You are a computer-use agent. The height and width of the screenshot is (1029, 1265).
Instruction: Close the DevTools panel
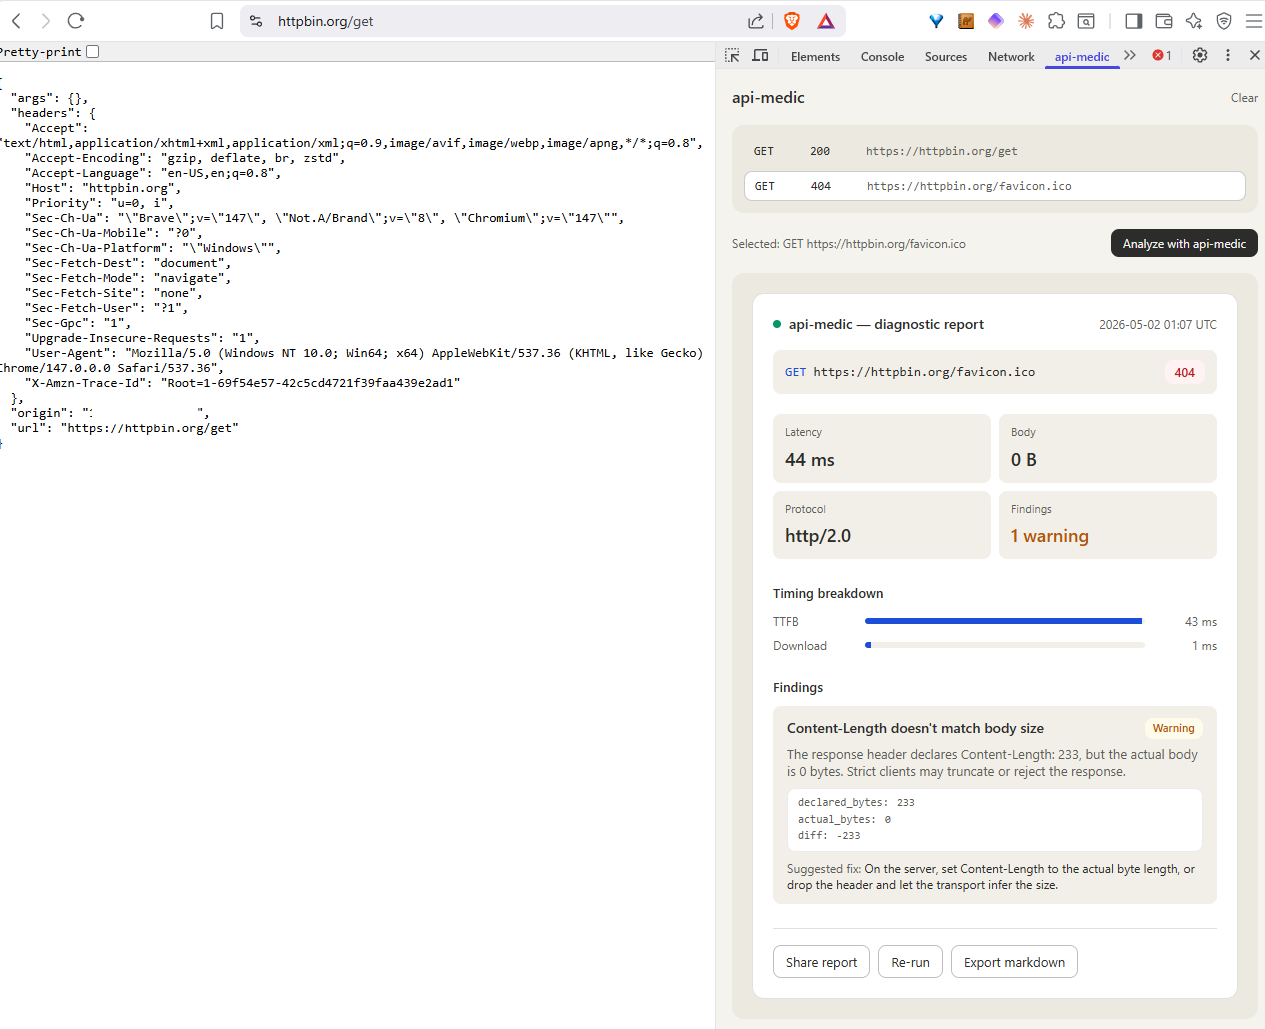(1255, 56)
